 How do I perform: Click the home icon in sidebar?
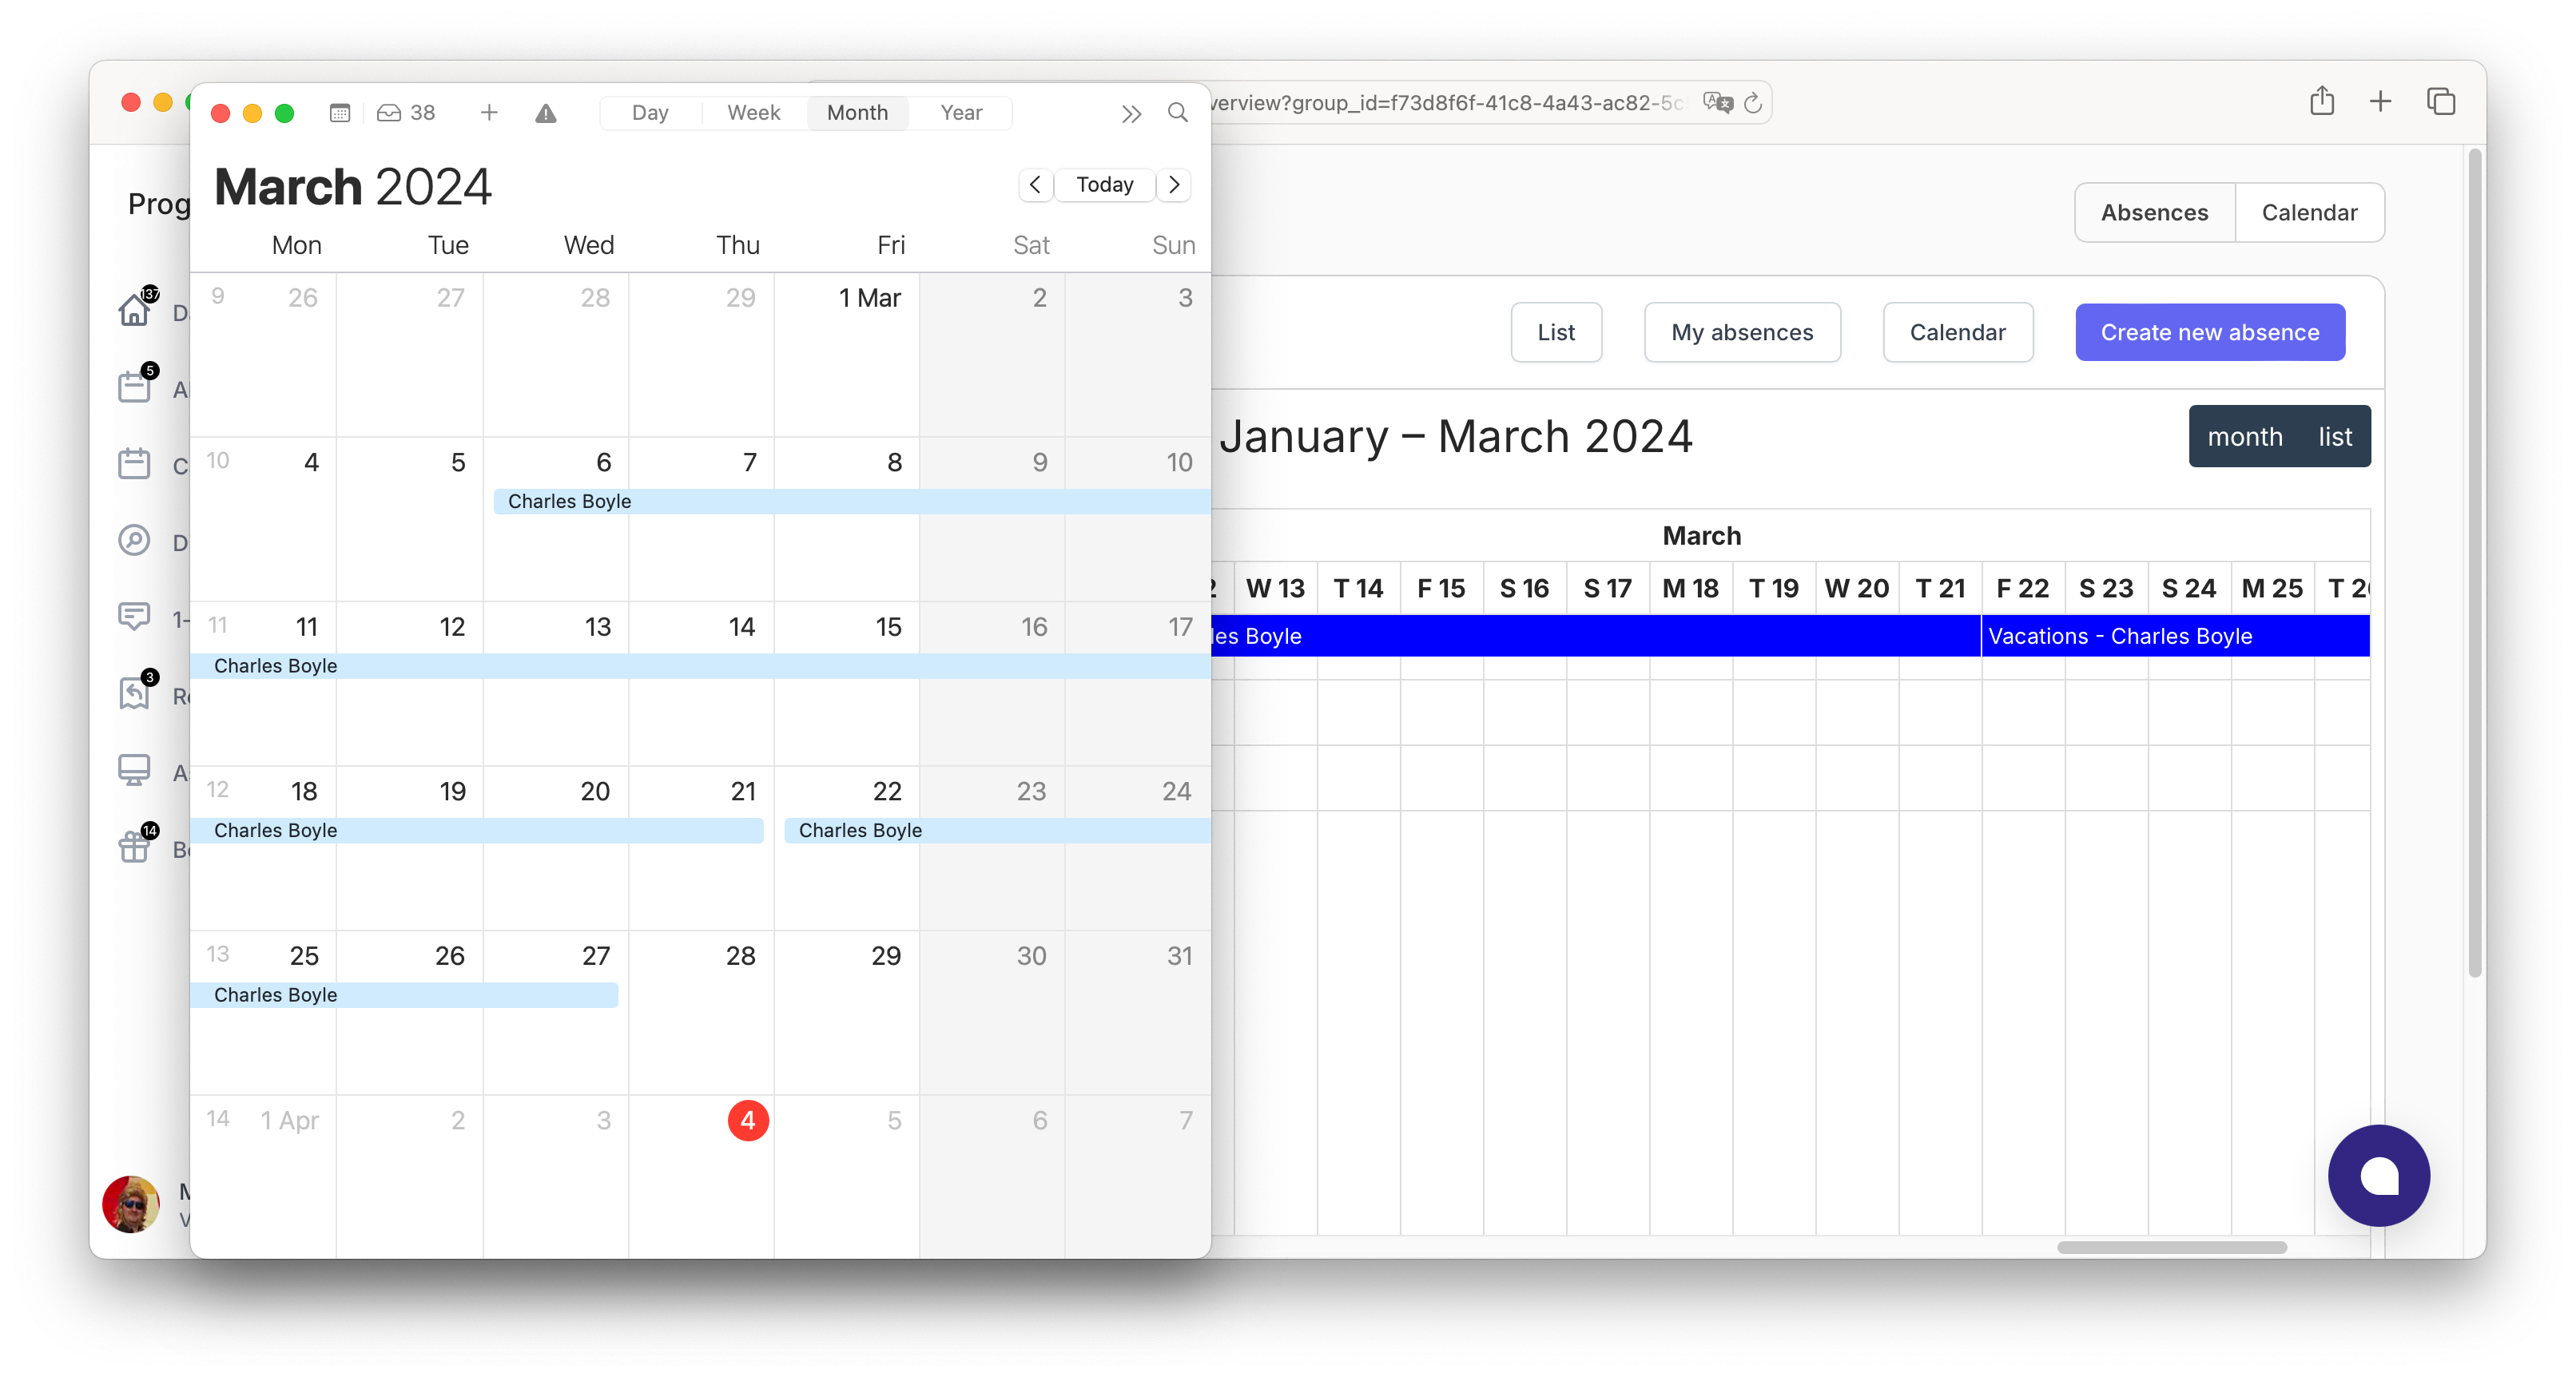(137, 312)
